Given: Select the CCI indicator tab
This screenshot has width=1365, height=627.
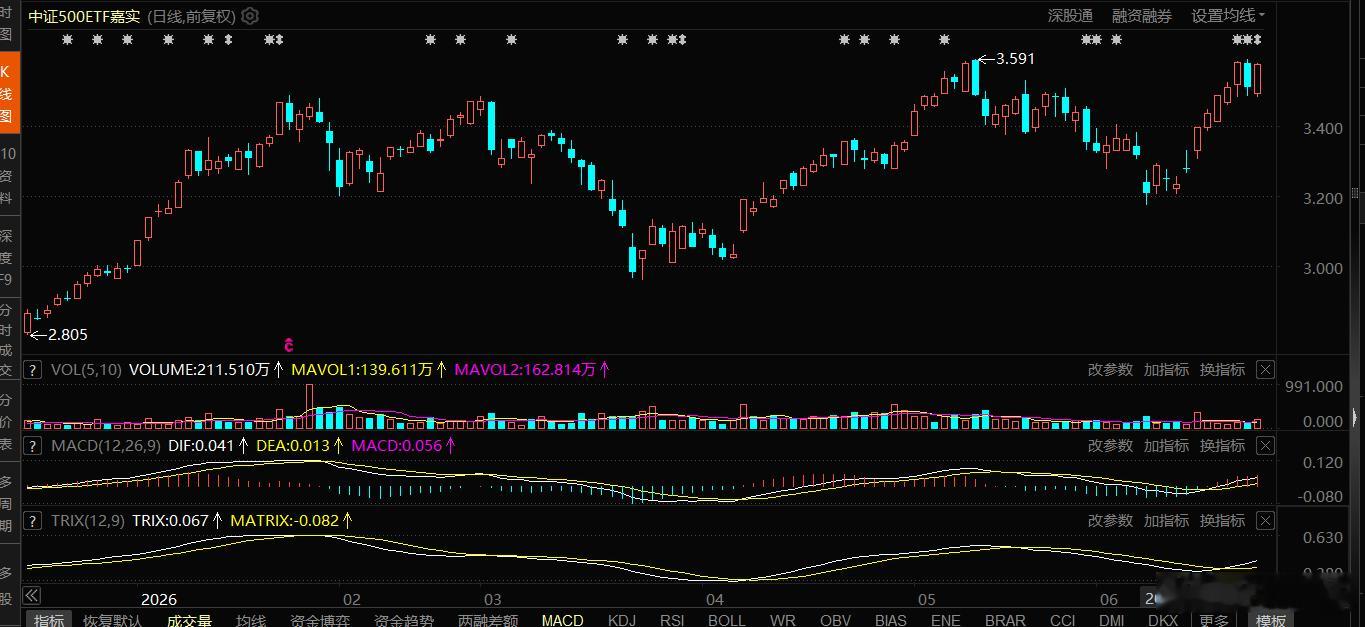Looking at the screenshot, I should 1062,620.
